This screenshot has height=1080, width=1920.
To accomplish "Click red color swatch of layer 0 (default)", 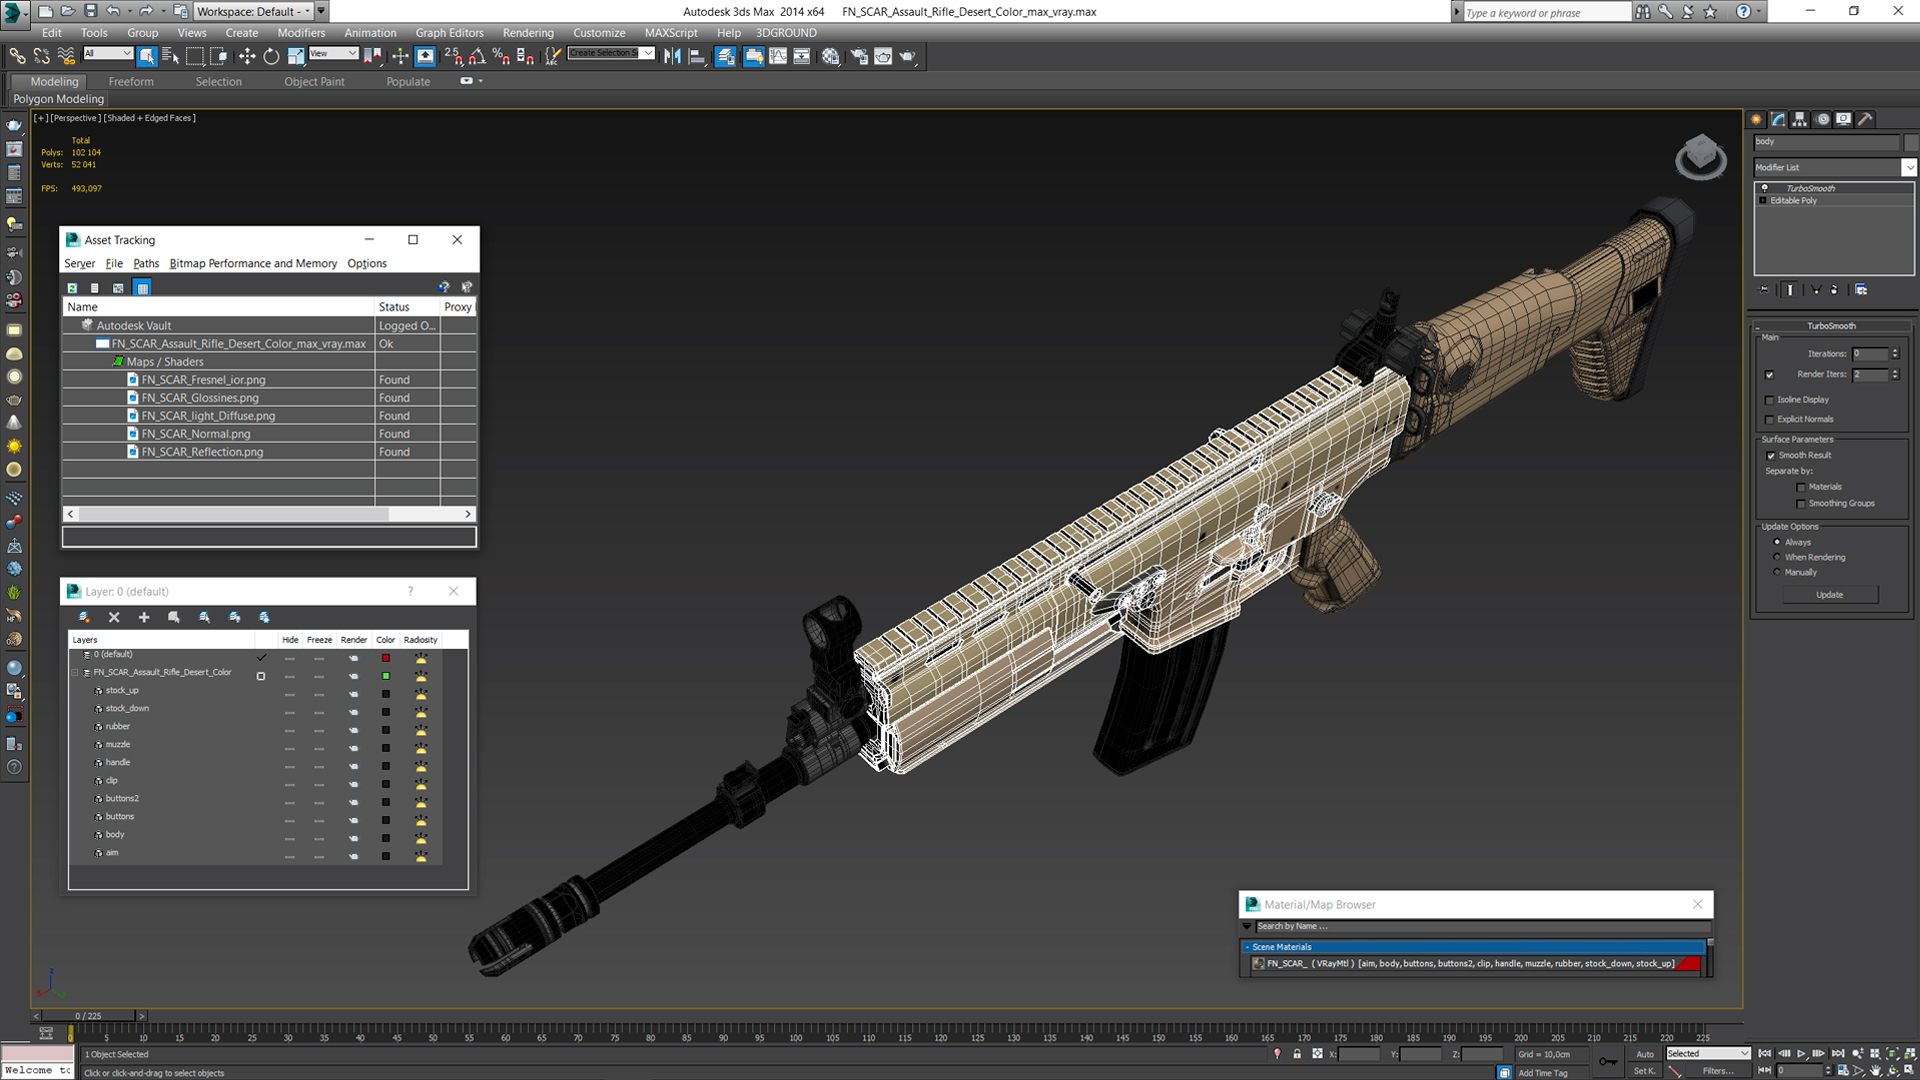I will [x=386, y=658].
